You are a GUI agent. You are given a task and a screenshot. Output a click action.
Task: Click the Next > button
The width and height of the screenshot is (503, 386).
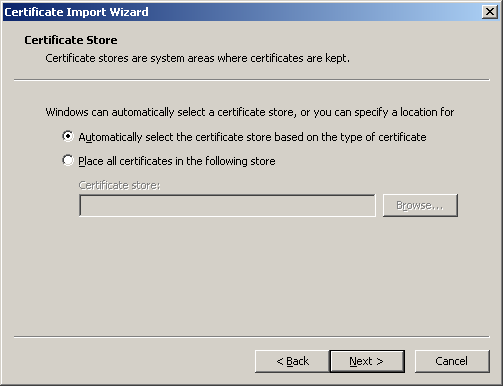367,361
